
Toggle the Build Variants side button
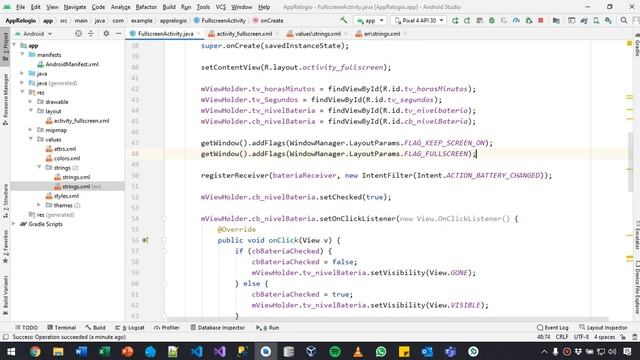pos(5,296)
